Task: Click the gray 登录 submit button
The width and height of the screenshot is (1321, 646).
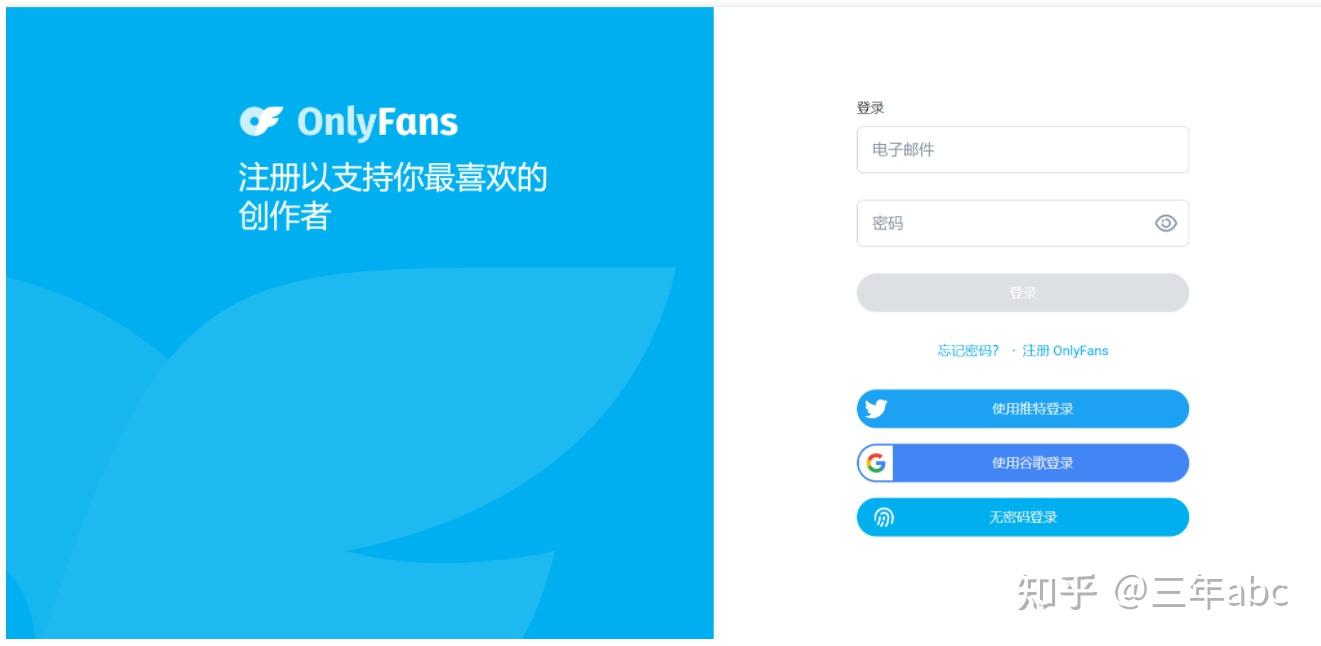Action: pos(1022,293)
